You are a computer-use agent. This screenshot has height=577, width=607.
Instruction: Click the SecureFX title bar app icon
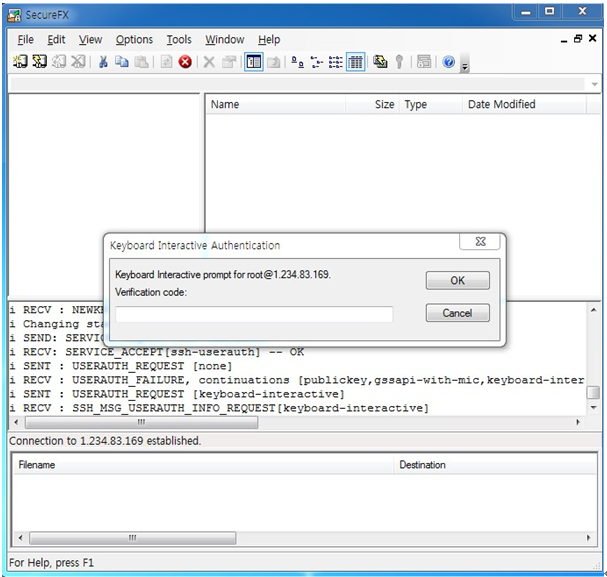[x=14, y=15]
